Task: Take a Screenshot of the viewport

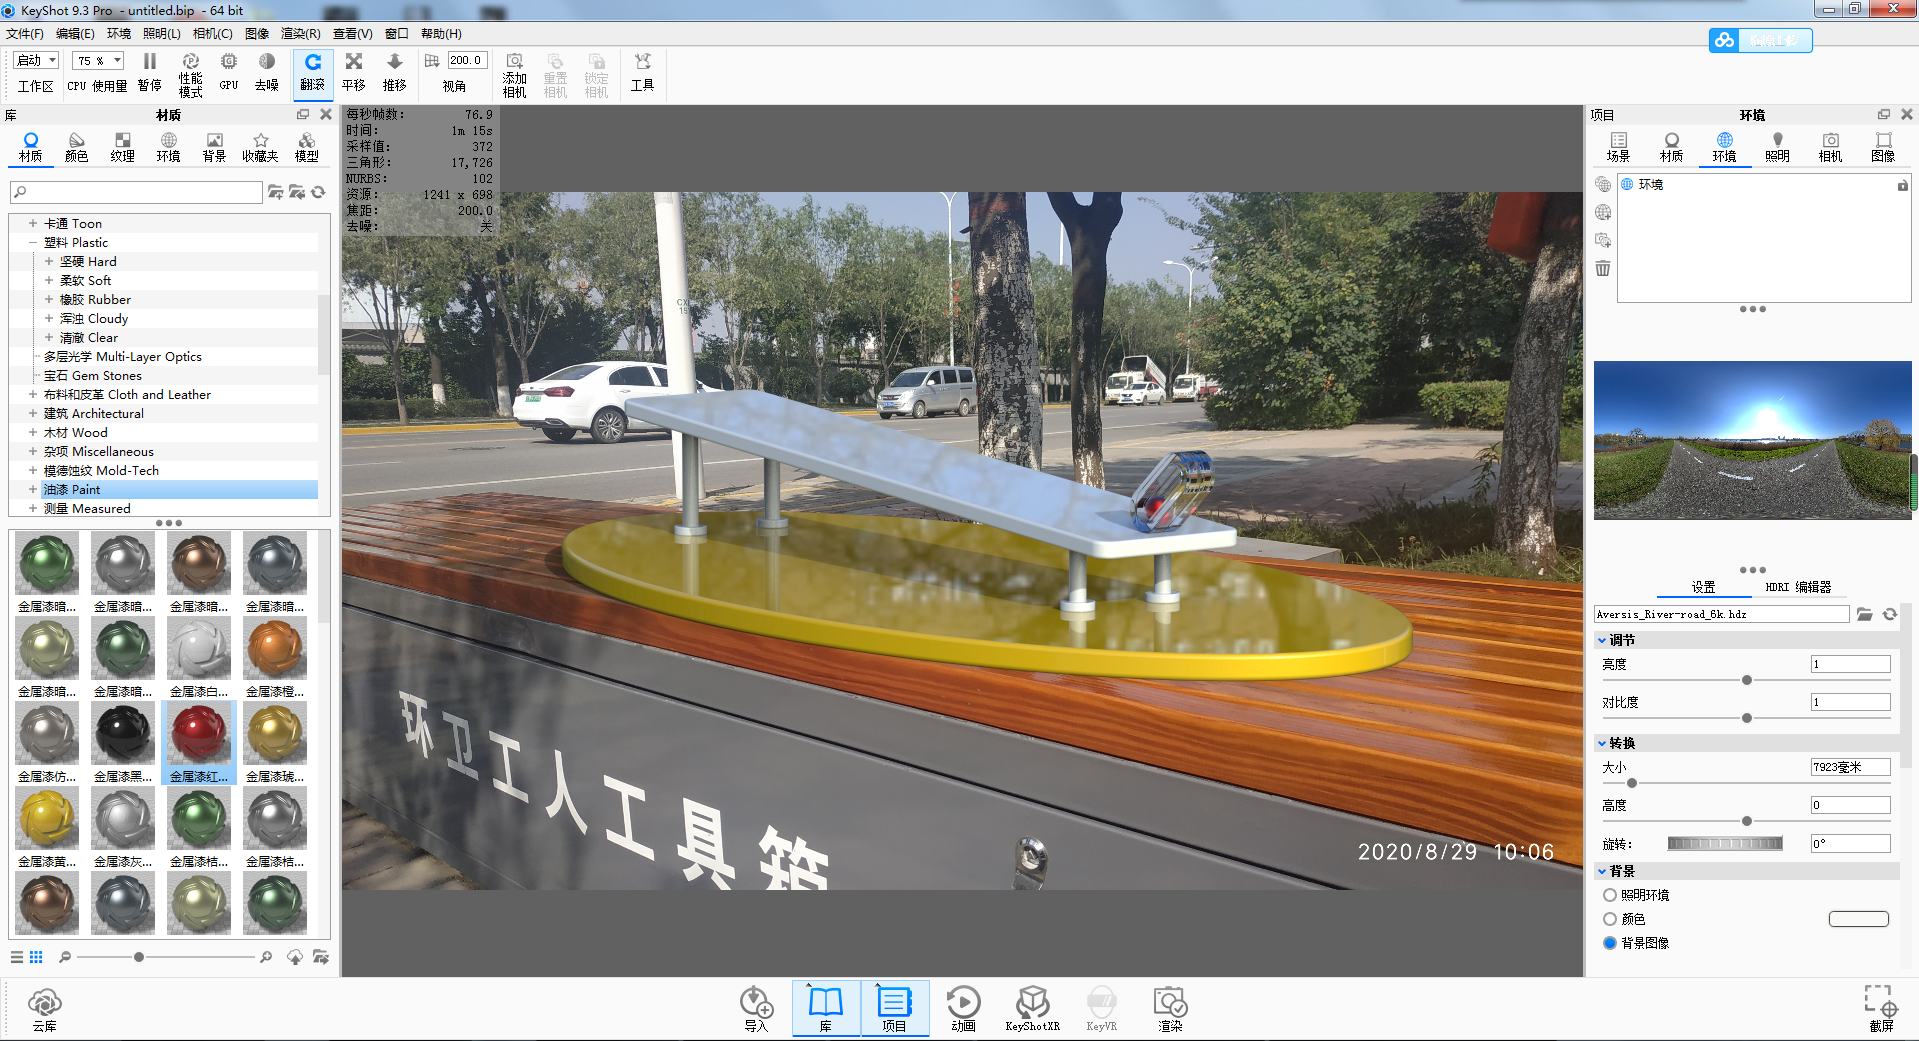Action: (1881, 1008)
